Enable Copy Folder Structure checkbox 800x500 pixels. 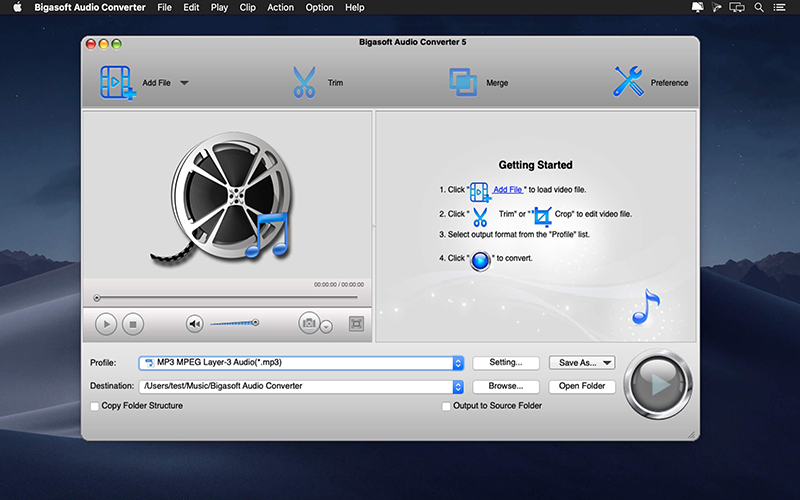(x=94, y=407)
